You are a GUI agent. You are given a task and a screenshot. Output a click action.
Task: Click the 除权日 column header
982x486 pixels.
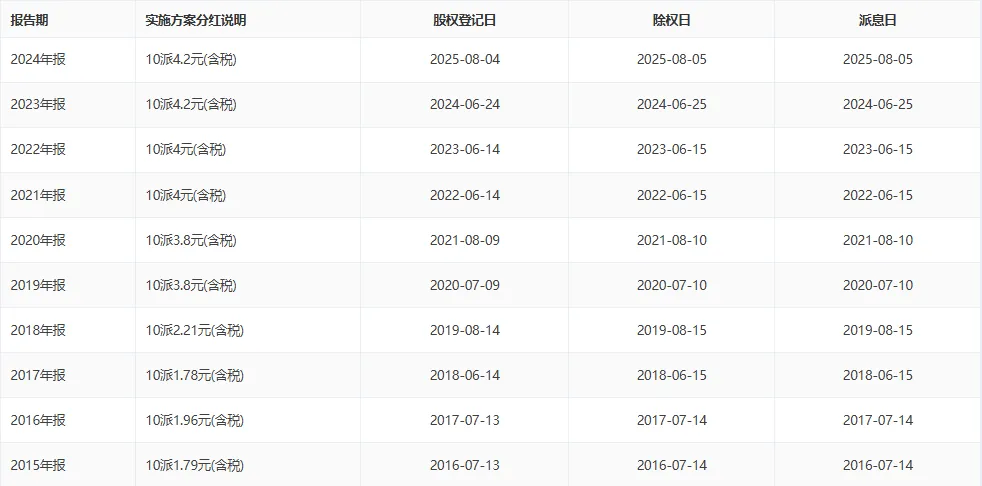pos(671,20)
